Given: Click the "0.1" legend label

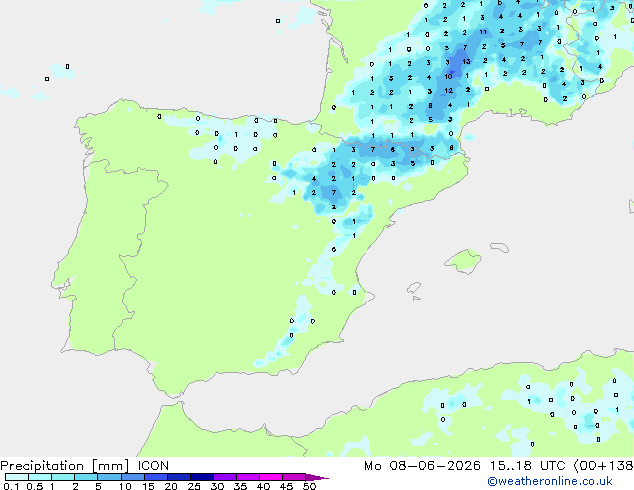Looking at the screenshot, I should pos(11,486).
